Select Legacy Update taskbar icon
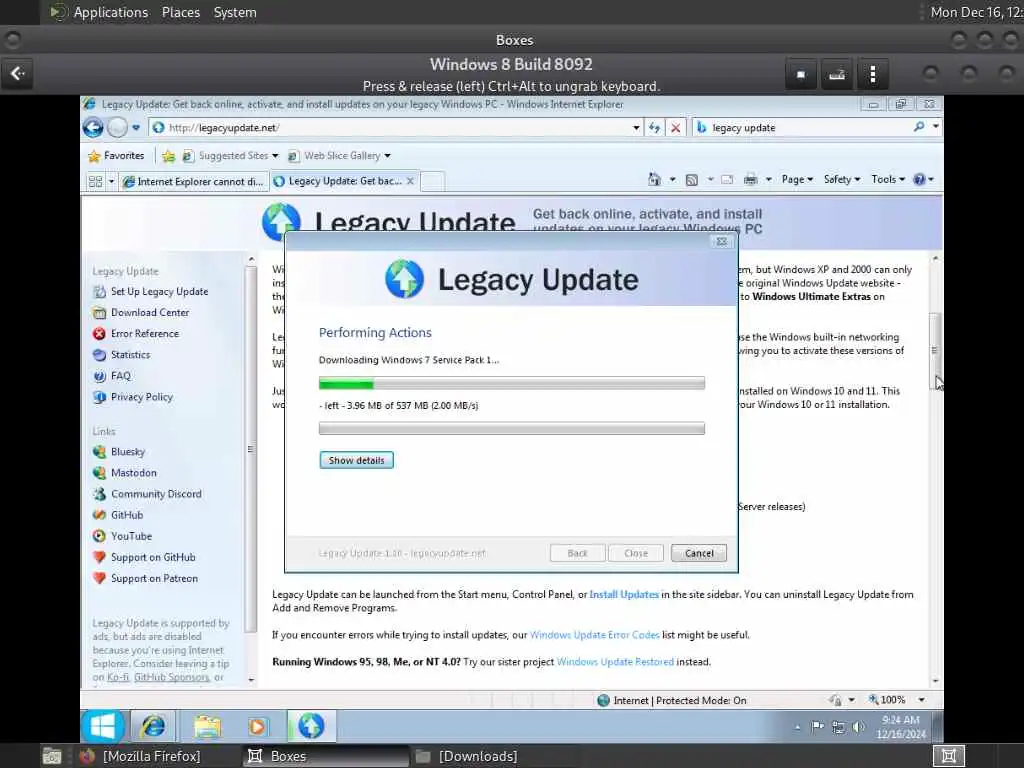 pos(311,726)
